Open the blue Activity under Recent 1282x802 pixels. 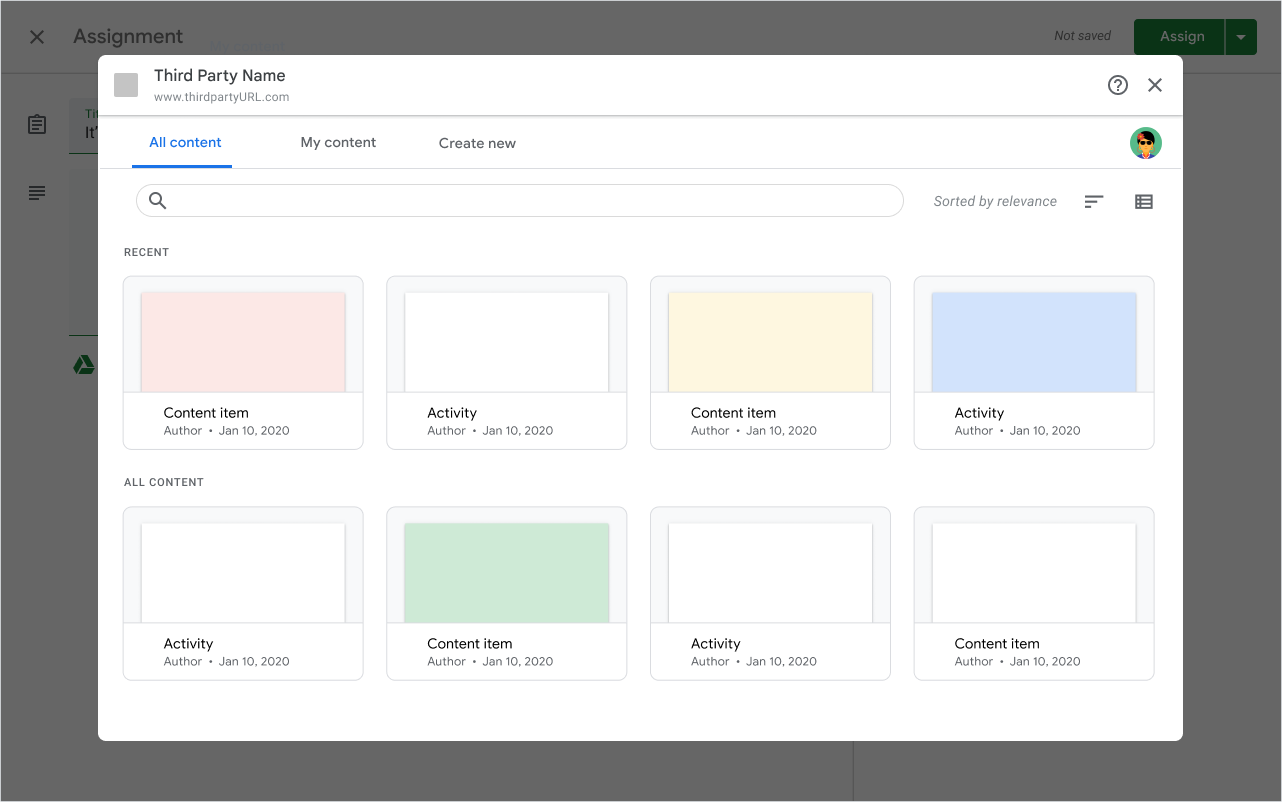tap(1033, 340)
